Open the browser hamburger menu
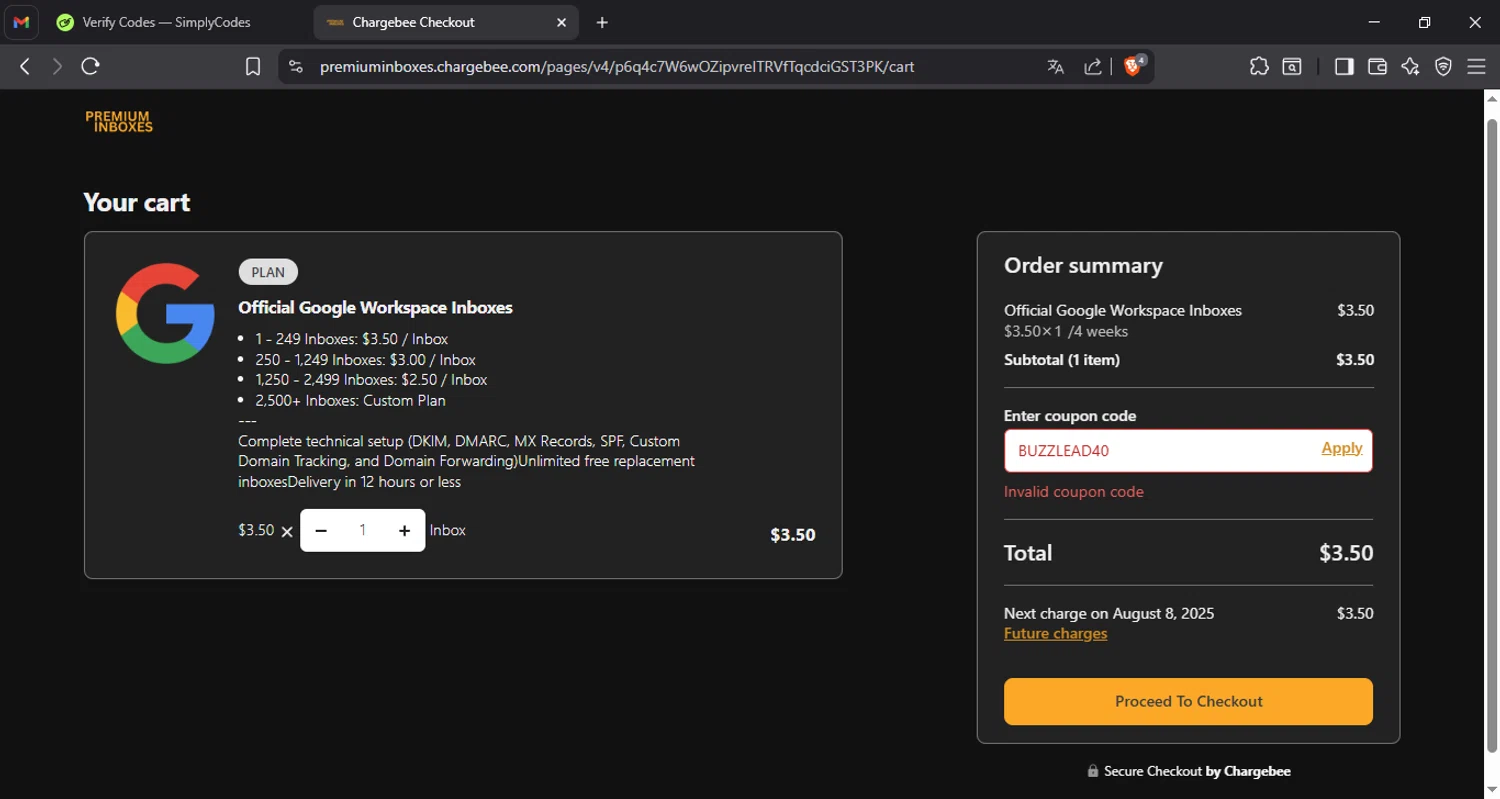Viewport: 1500px width, 799px height. [1476, 66]
